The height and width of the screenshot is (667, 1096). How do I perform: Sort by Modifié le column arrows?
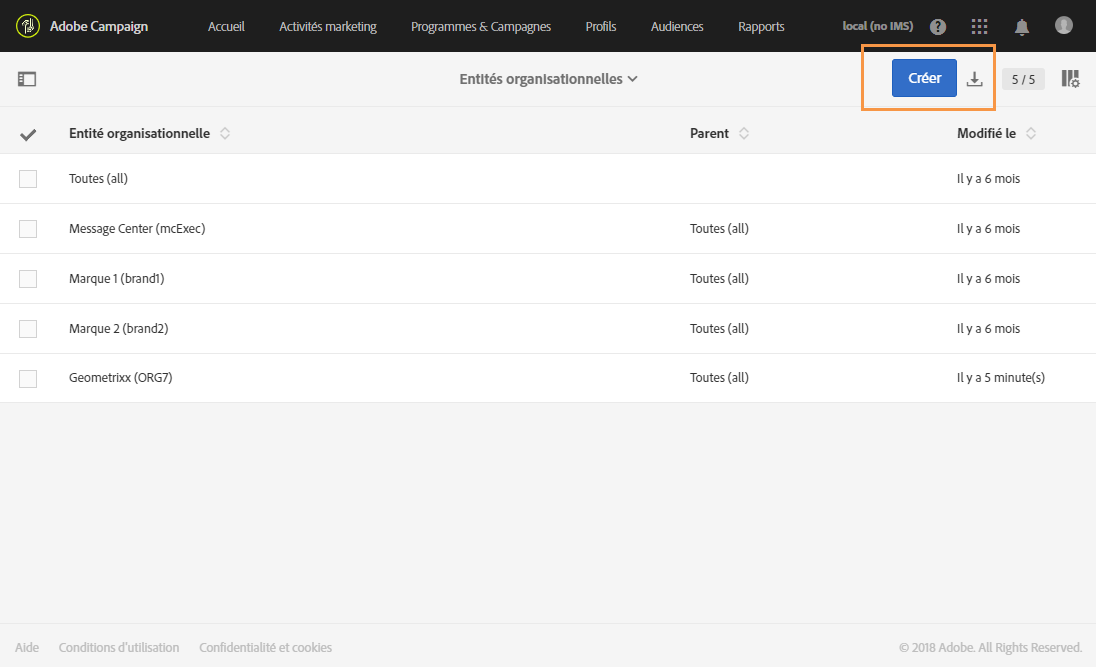pyautogui.click(x=1031, y=133)
